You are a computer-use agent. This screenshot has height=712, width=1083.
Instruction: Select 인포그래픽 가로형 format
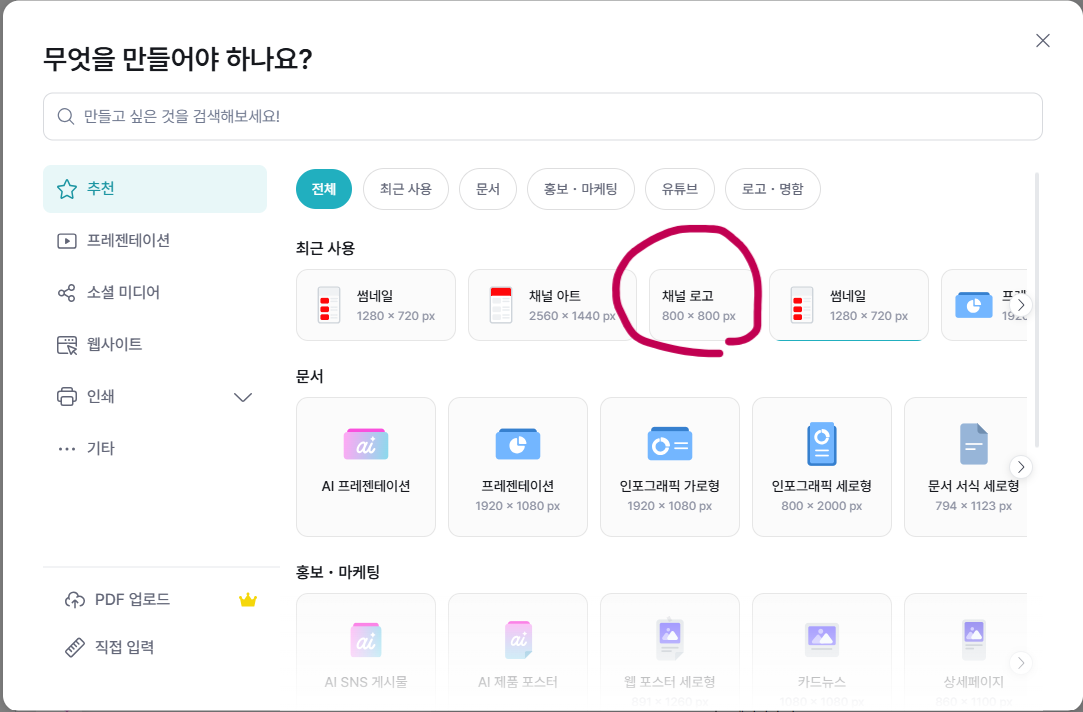pyautogui.click(x=669, y=466)
